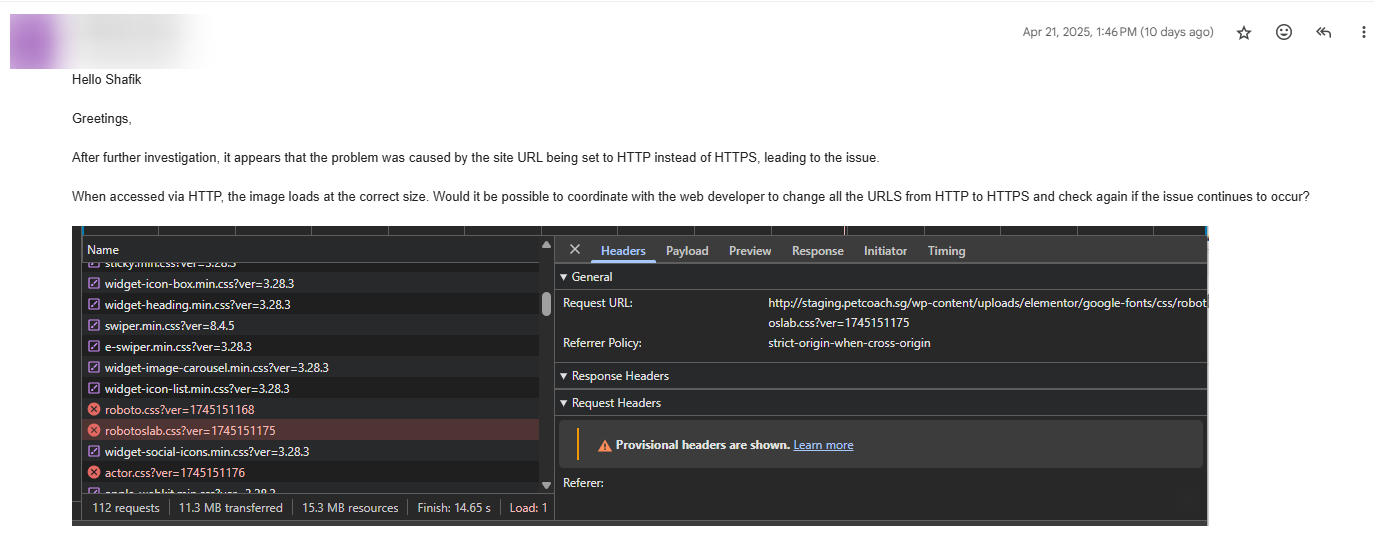Click the request list scrollbar thumb
This screenshot has width=1388, height=537.
(546, 304)
